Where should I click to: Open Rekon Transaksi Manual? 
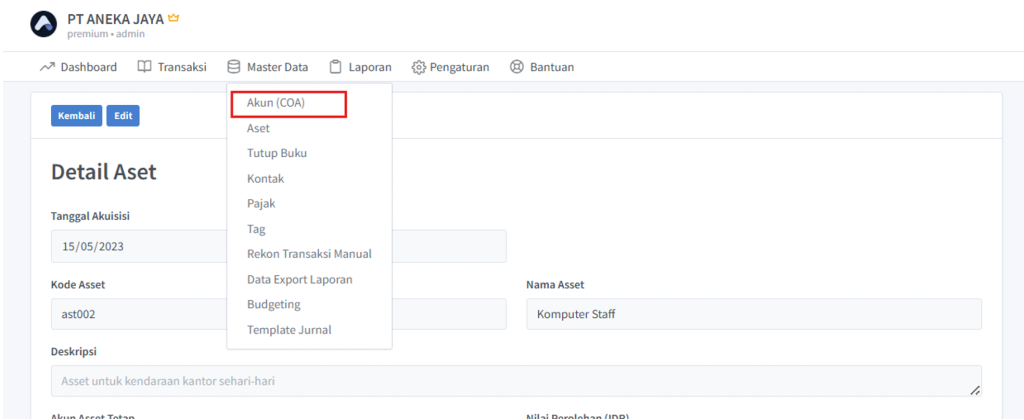tap(309, 254)
